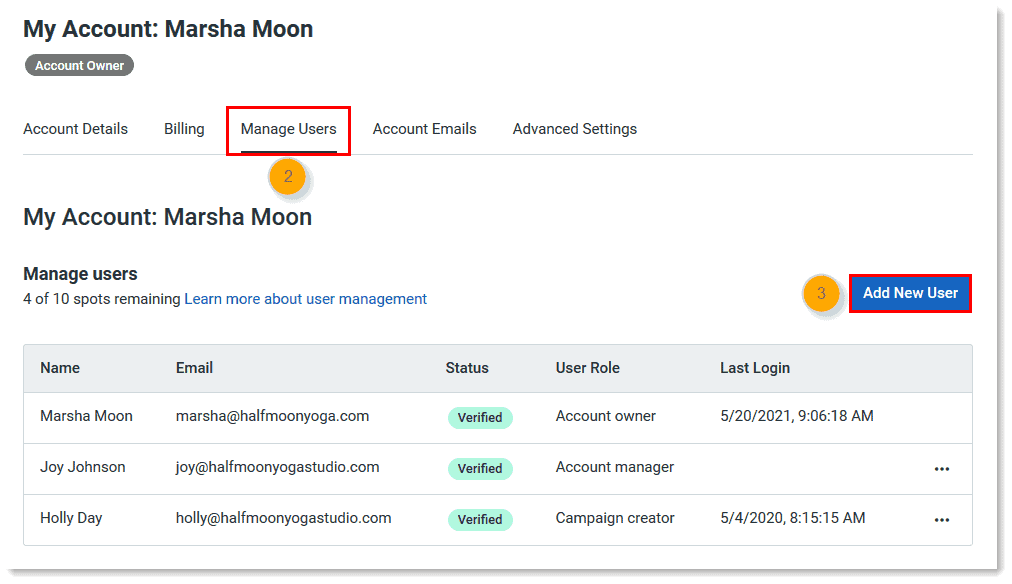Screen dimensions: 1012x584
Task: Open options menu for Holly Day
Action: point(941,520)
